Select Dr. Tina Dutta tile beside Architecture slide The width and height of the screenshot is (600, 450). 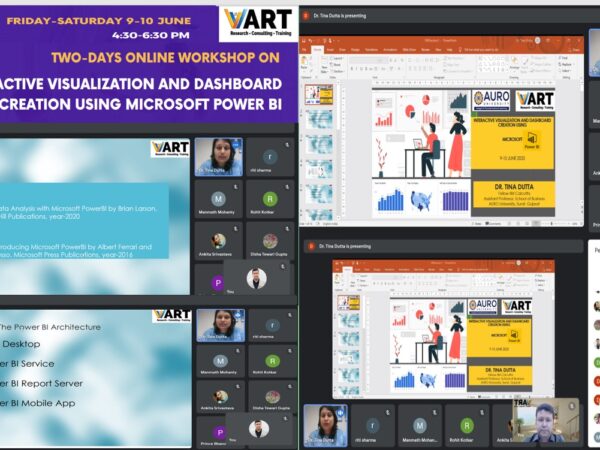point(220,325)
